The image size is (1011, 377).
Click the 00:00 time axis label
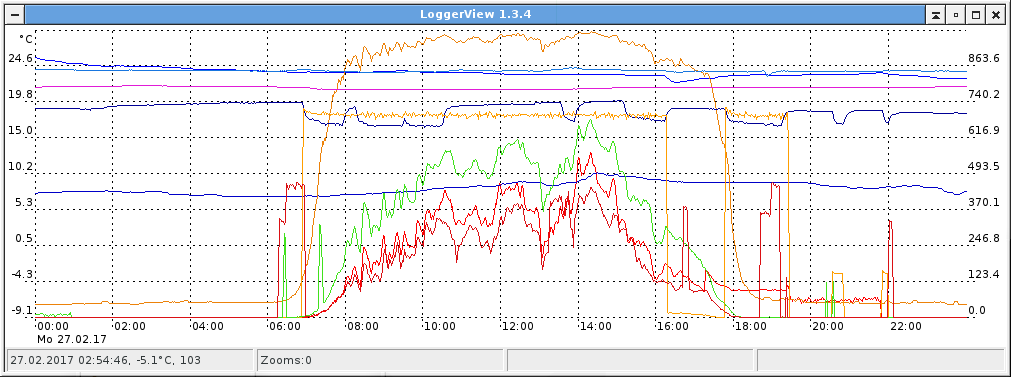pos(53,327)
